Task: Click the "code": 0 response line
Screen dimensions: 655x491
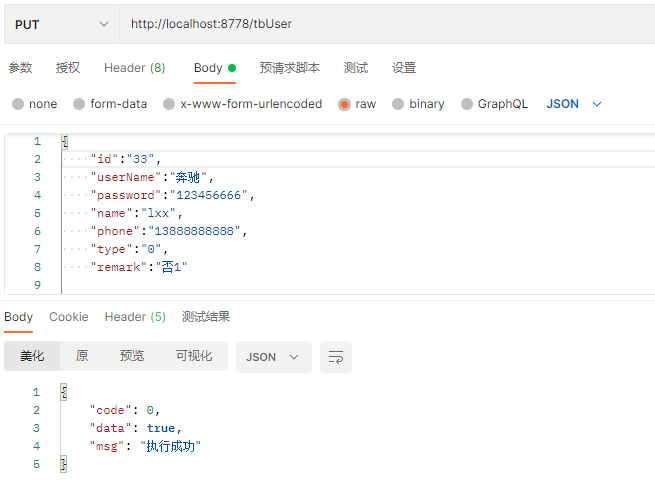Action: 125,410
